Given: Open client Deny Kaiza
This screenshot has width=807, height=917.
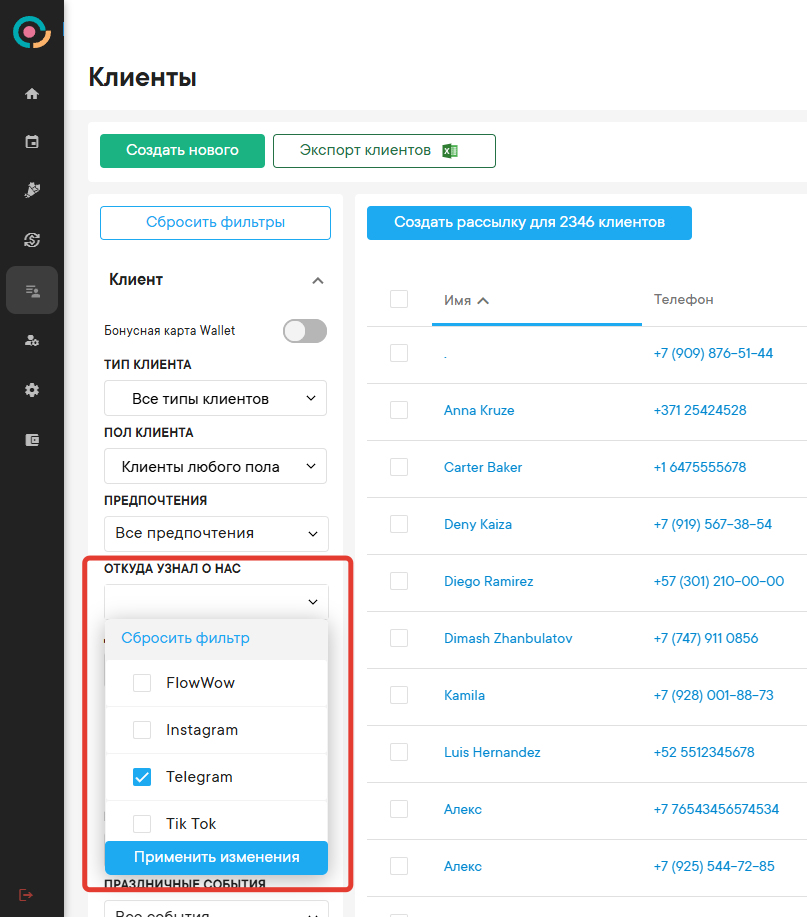Looking at the screenshot, I should (478, 524).
